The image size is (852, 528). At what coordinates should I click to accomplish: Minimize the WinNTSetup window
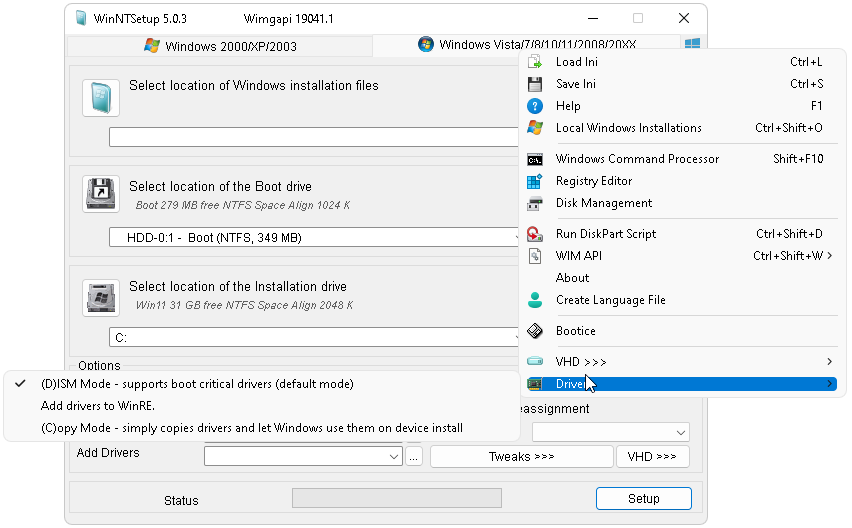pyautogui.click(x=593, y=18)
